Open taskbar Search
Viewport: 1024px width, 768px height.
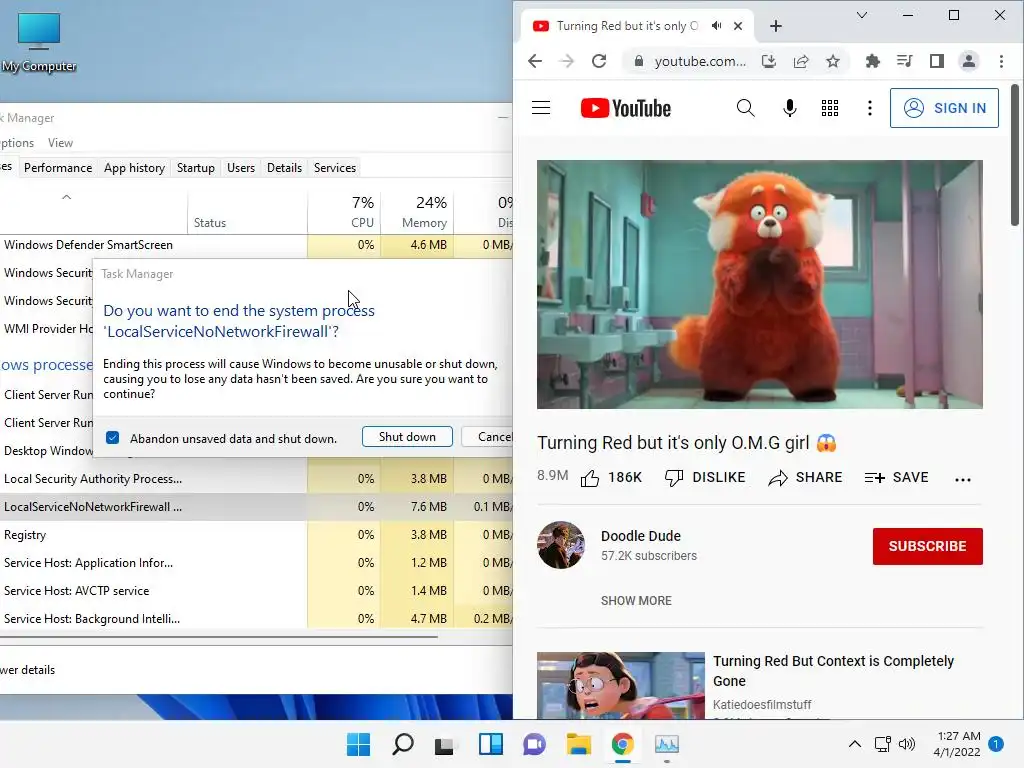pyautogui.click(x=402, y=744)
